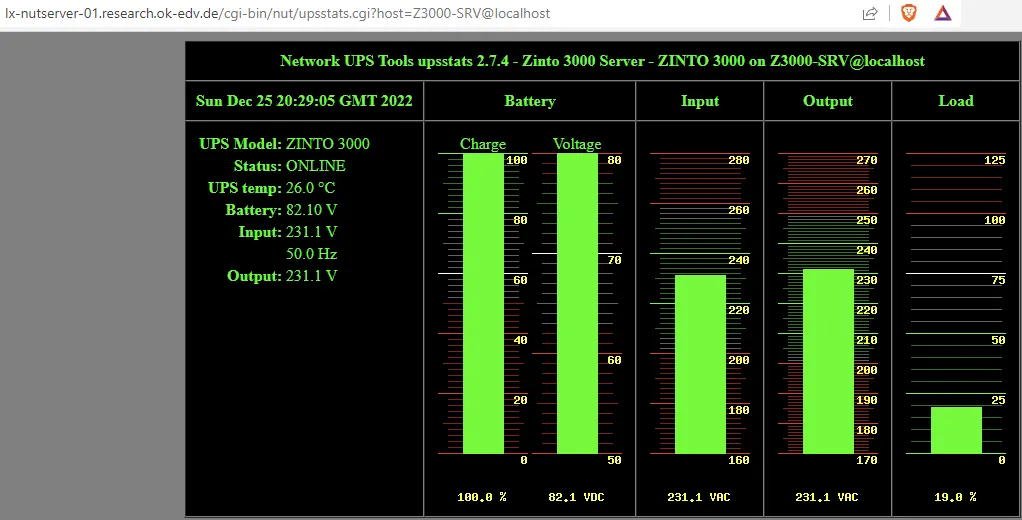Click the 50.0 Hz frequency value

pos(312,254)
